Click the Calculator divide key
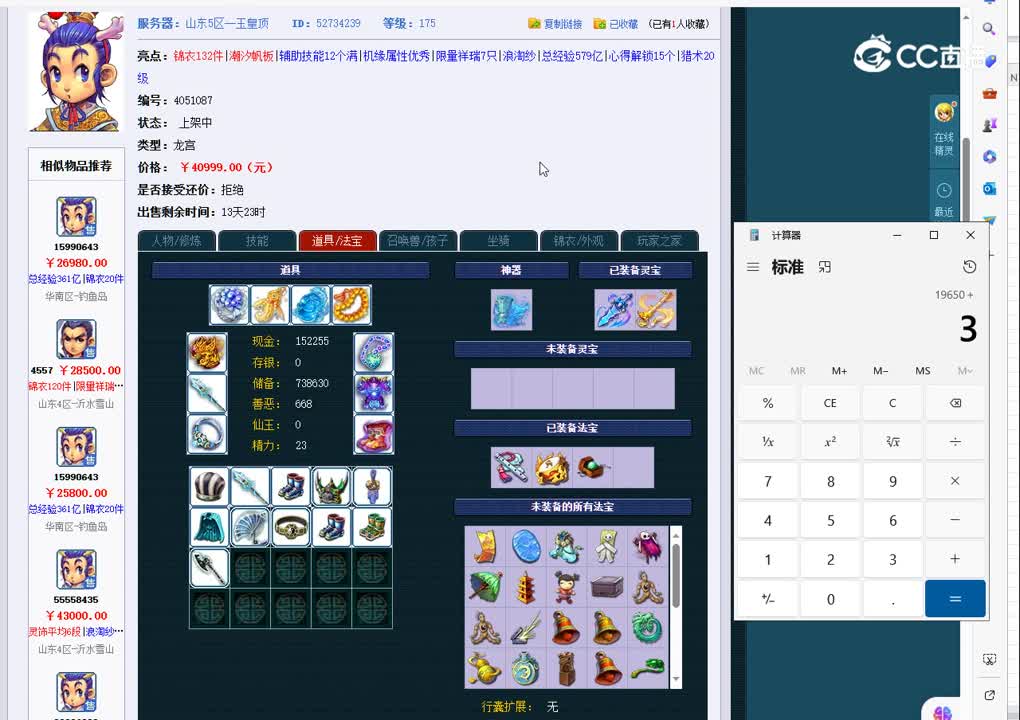The width and height of the screenshot is (1020, 720). coord(955,442)
